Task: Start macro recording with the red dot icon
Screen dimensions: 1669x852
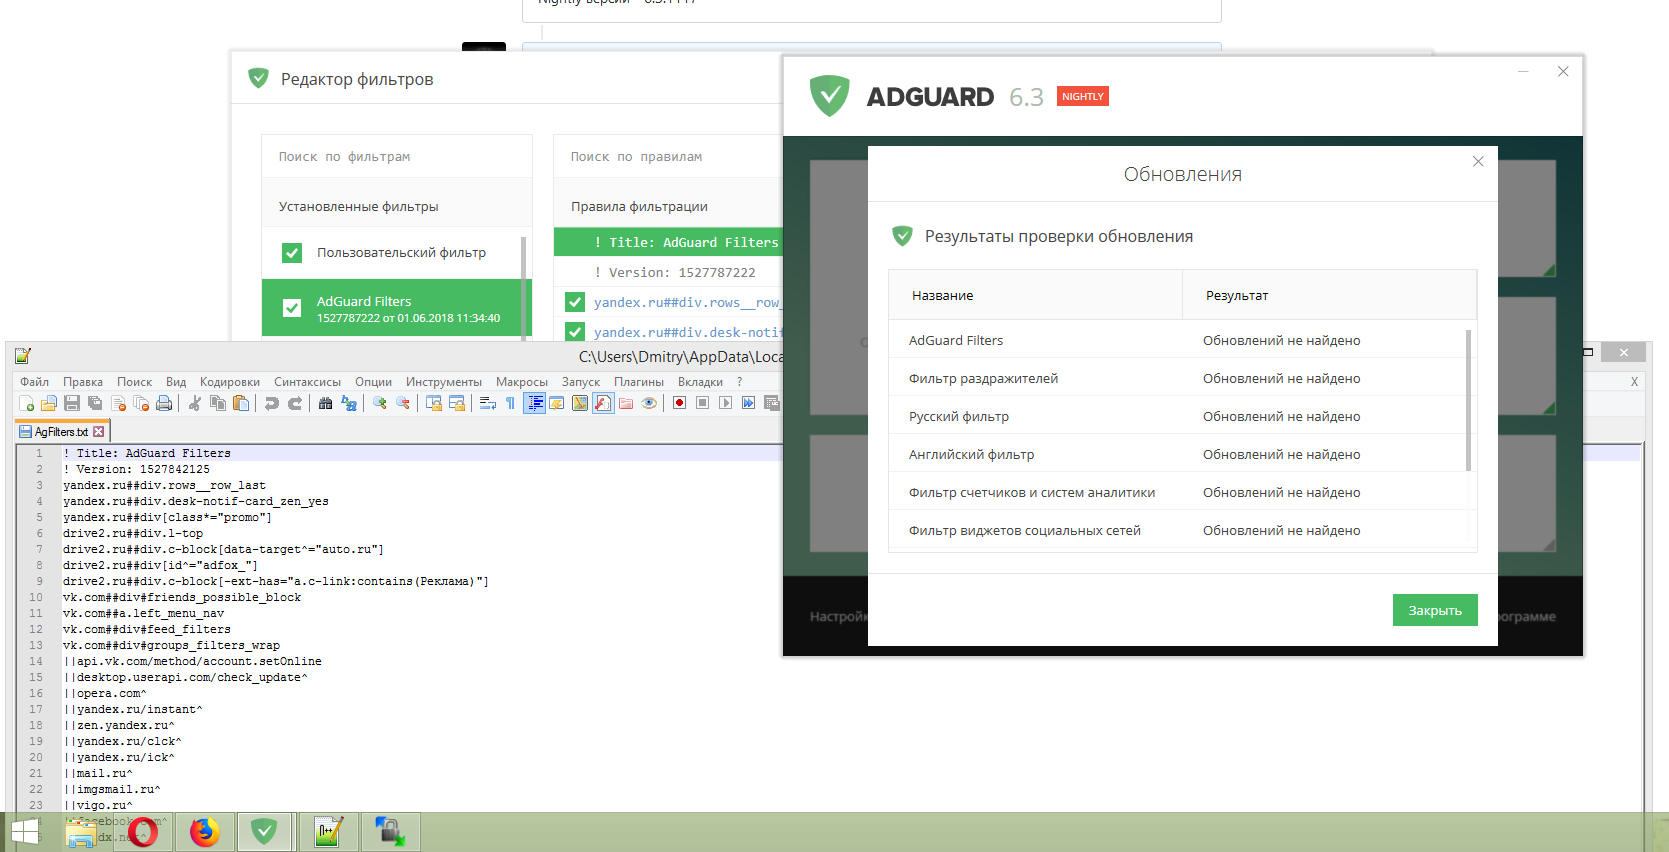Action: 679,403
